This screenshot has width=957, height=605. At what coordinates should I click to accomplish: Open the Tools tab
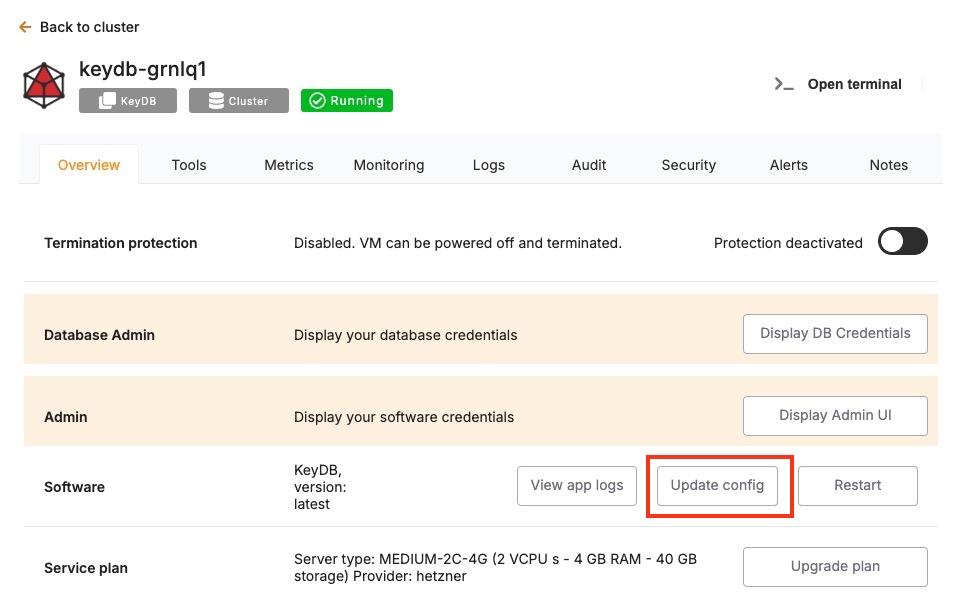pyautogui.click(x=188, y=165)
